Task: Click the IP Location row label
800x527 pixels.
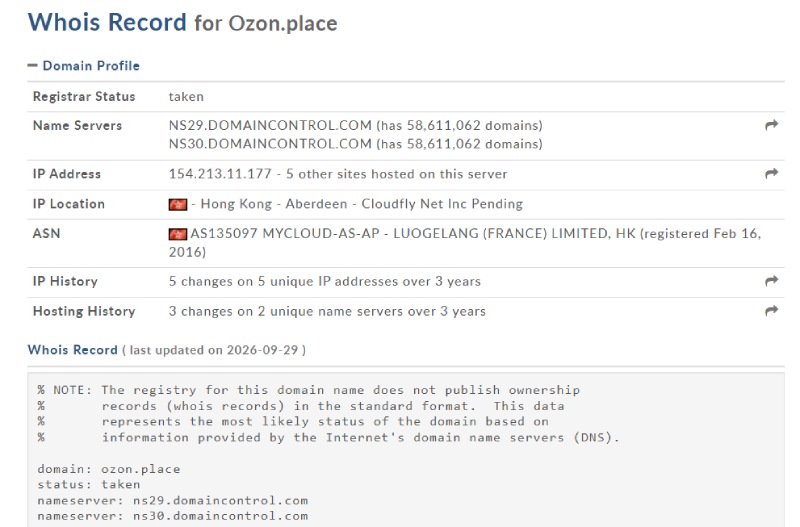Action: [x=69, y=204]
